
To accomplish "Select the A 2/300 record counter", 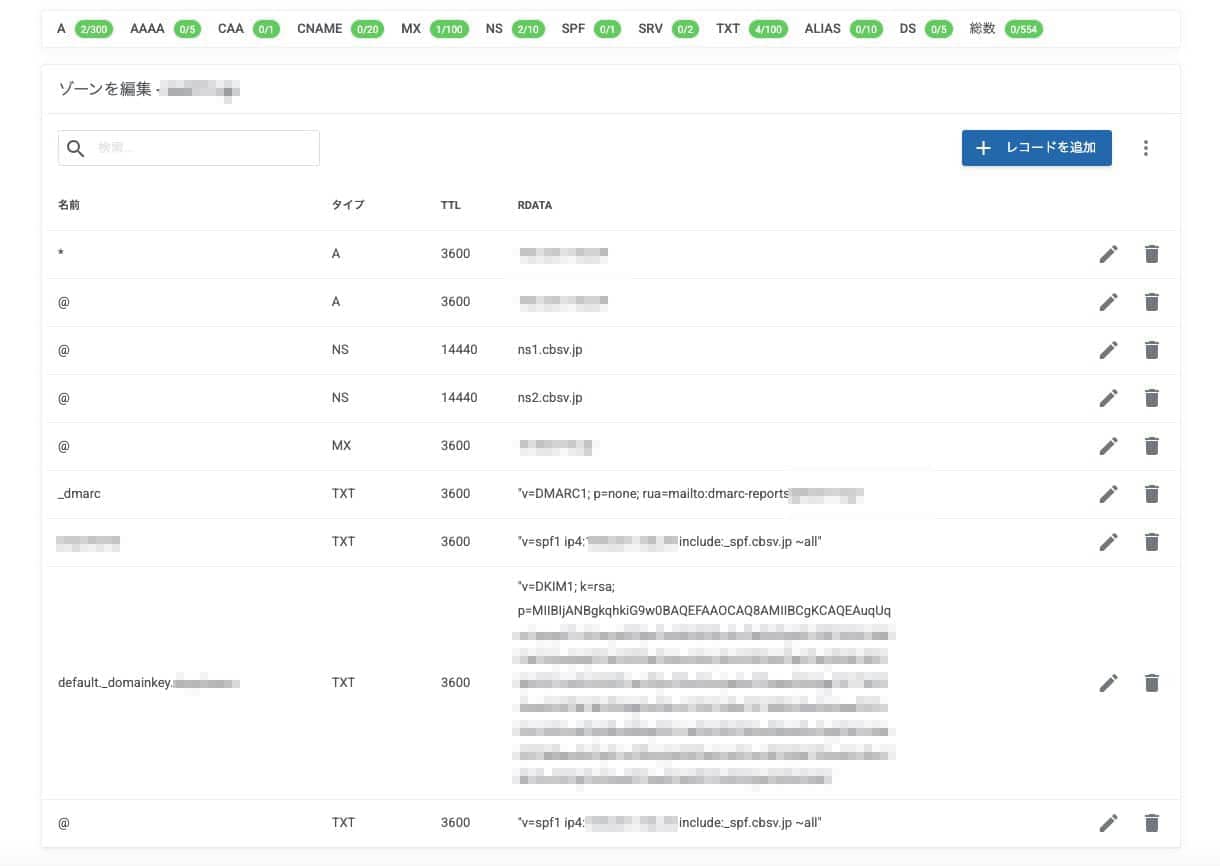I will tap(84, 29).
